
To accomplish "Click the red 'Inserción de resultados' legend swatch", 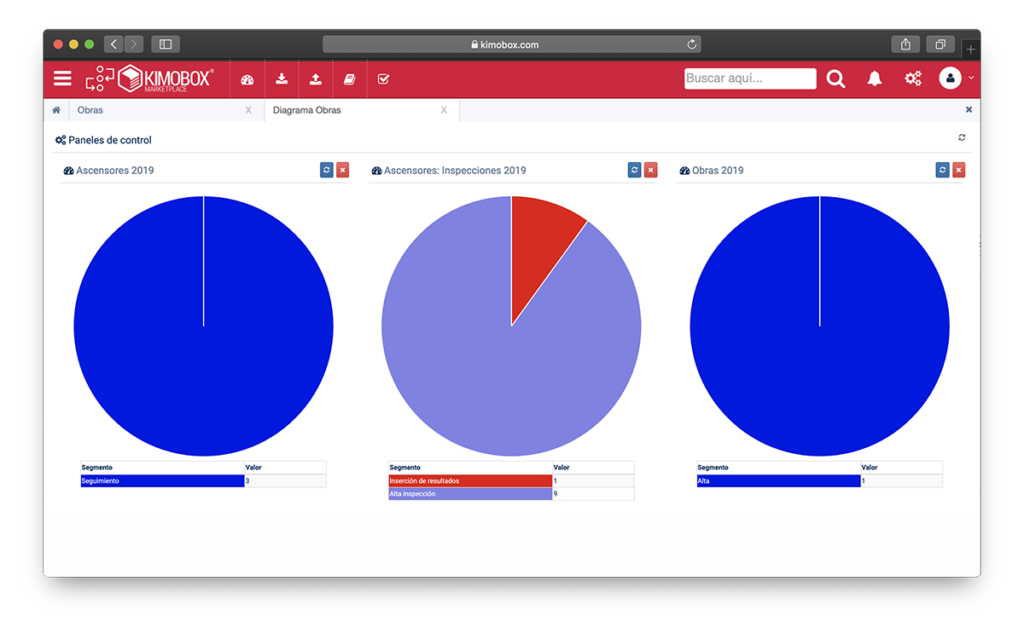I will coord(470,481).
